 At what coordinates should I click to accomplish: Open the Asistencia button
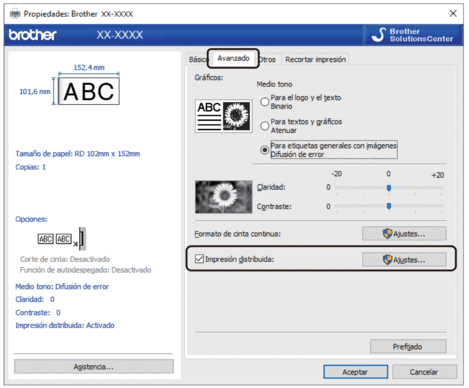(x=94, y=367)
